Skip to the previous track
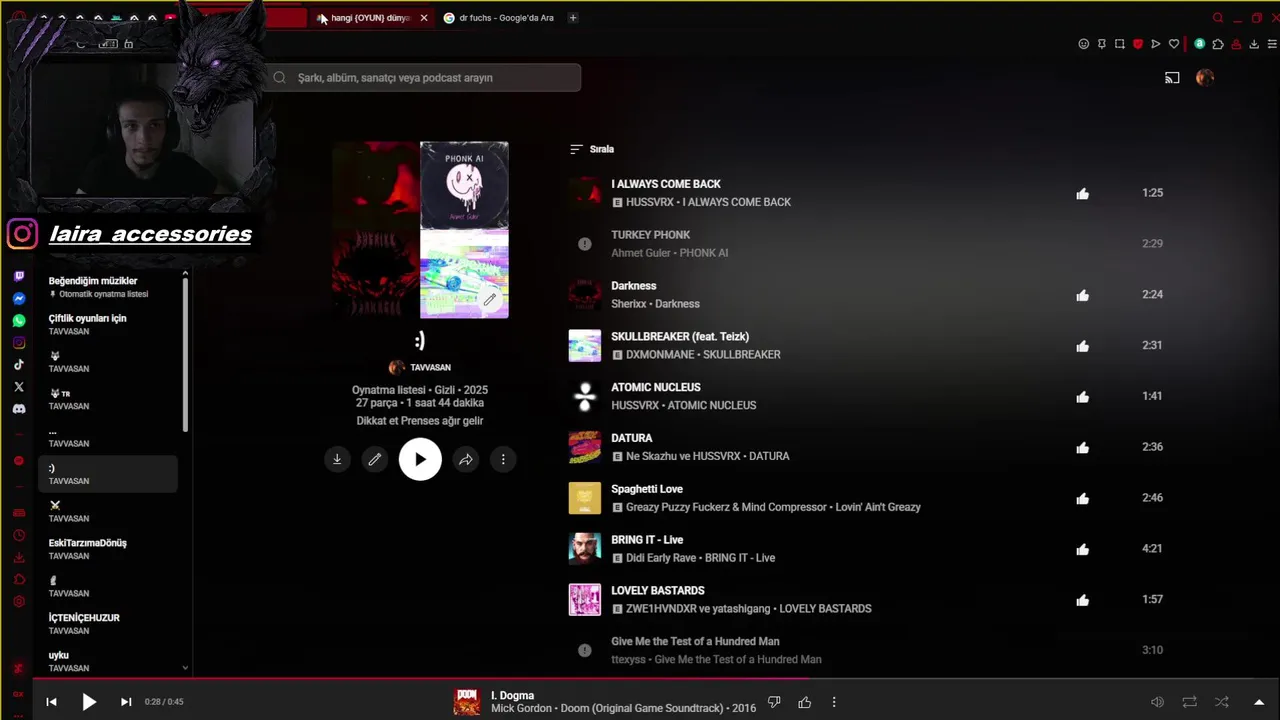 tap(51, 702)
